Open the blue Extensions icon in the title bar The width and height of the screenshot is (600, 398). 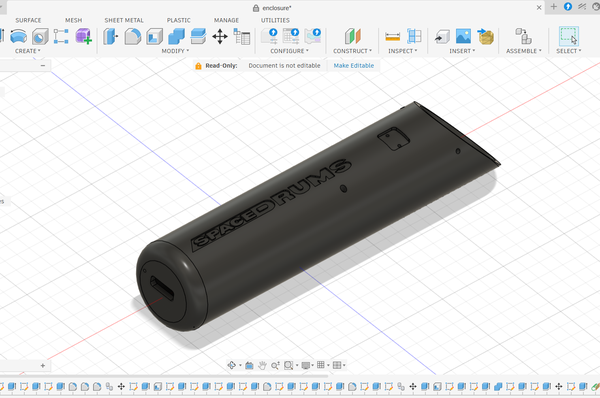point(568,7)
